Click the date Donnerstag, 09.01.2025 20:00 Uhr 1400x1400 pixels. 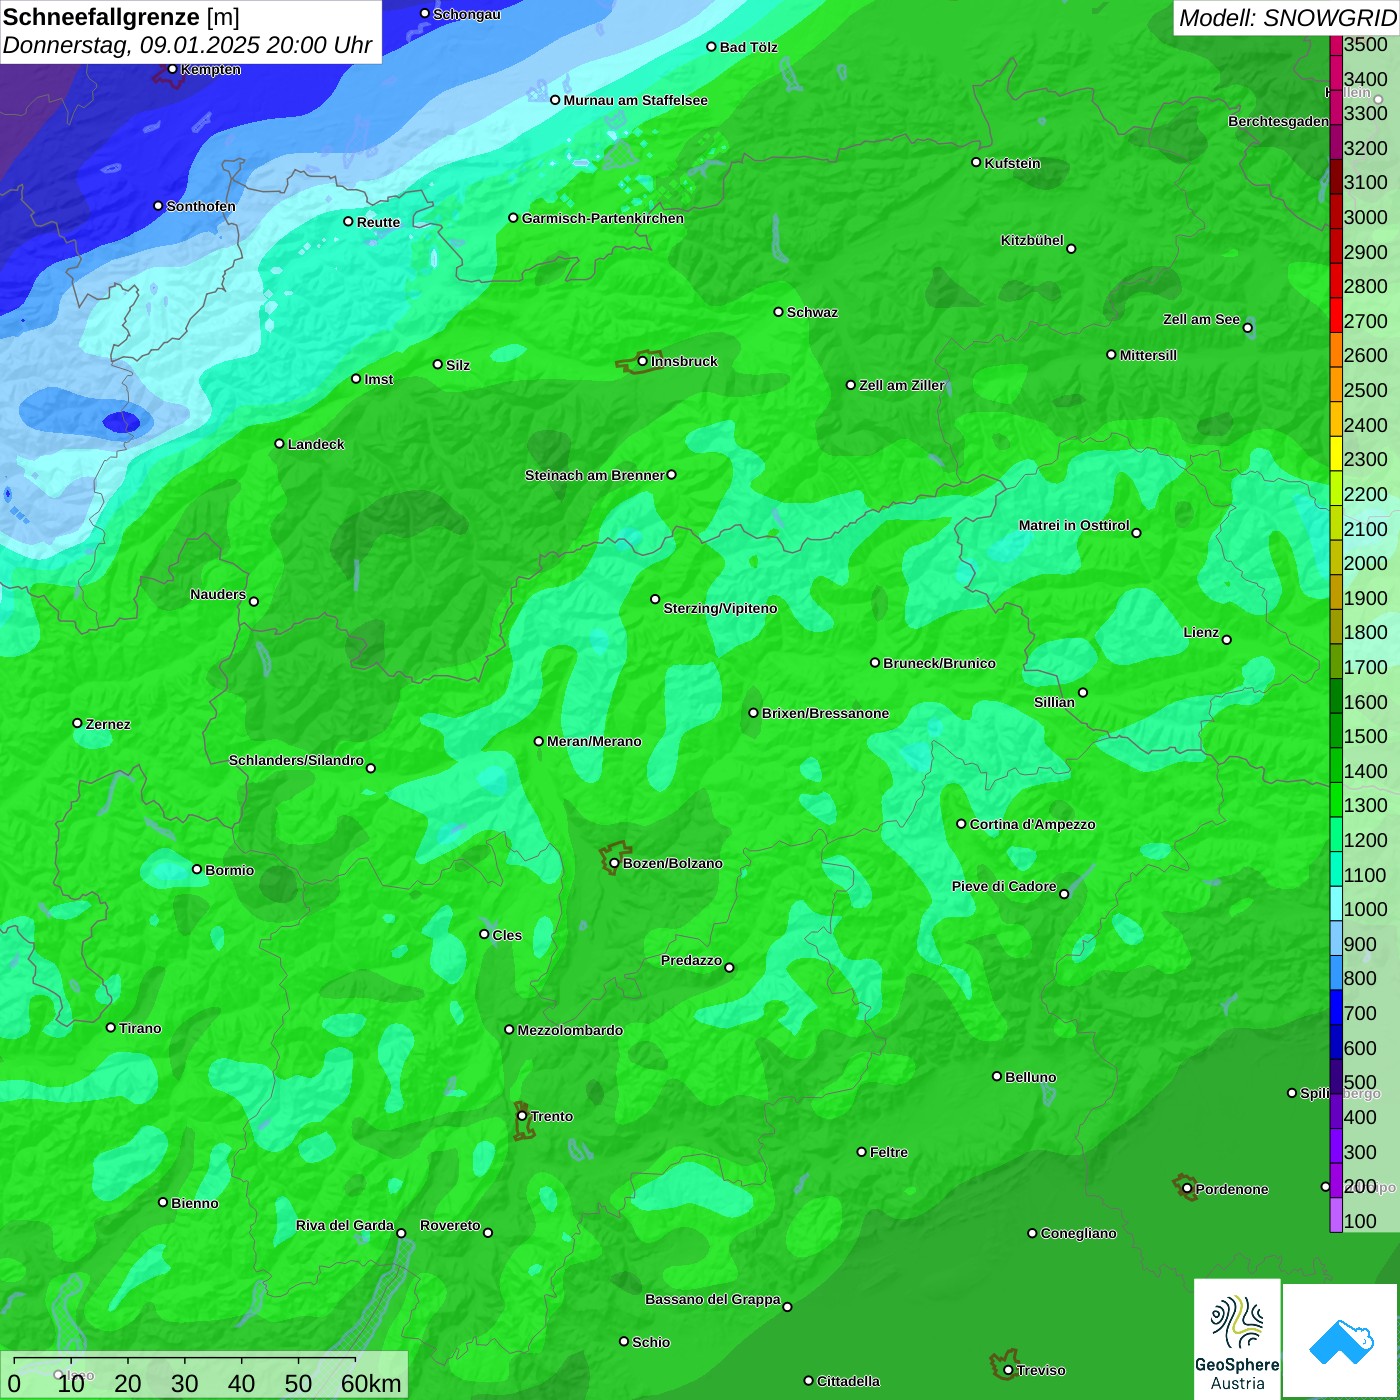(x=187, y=45)
